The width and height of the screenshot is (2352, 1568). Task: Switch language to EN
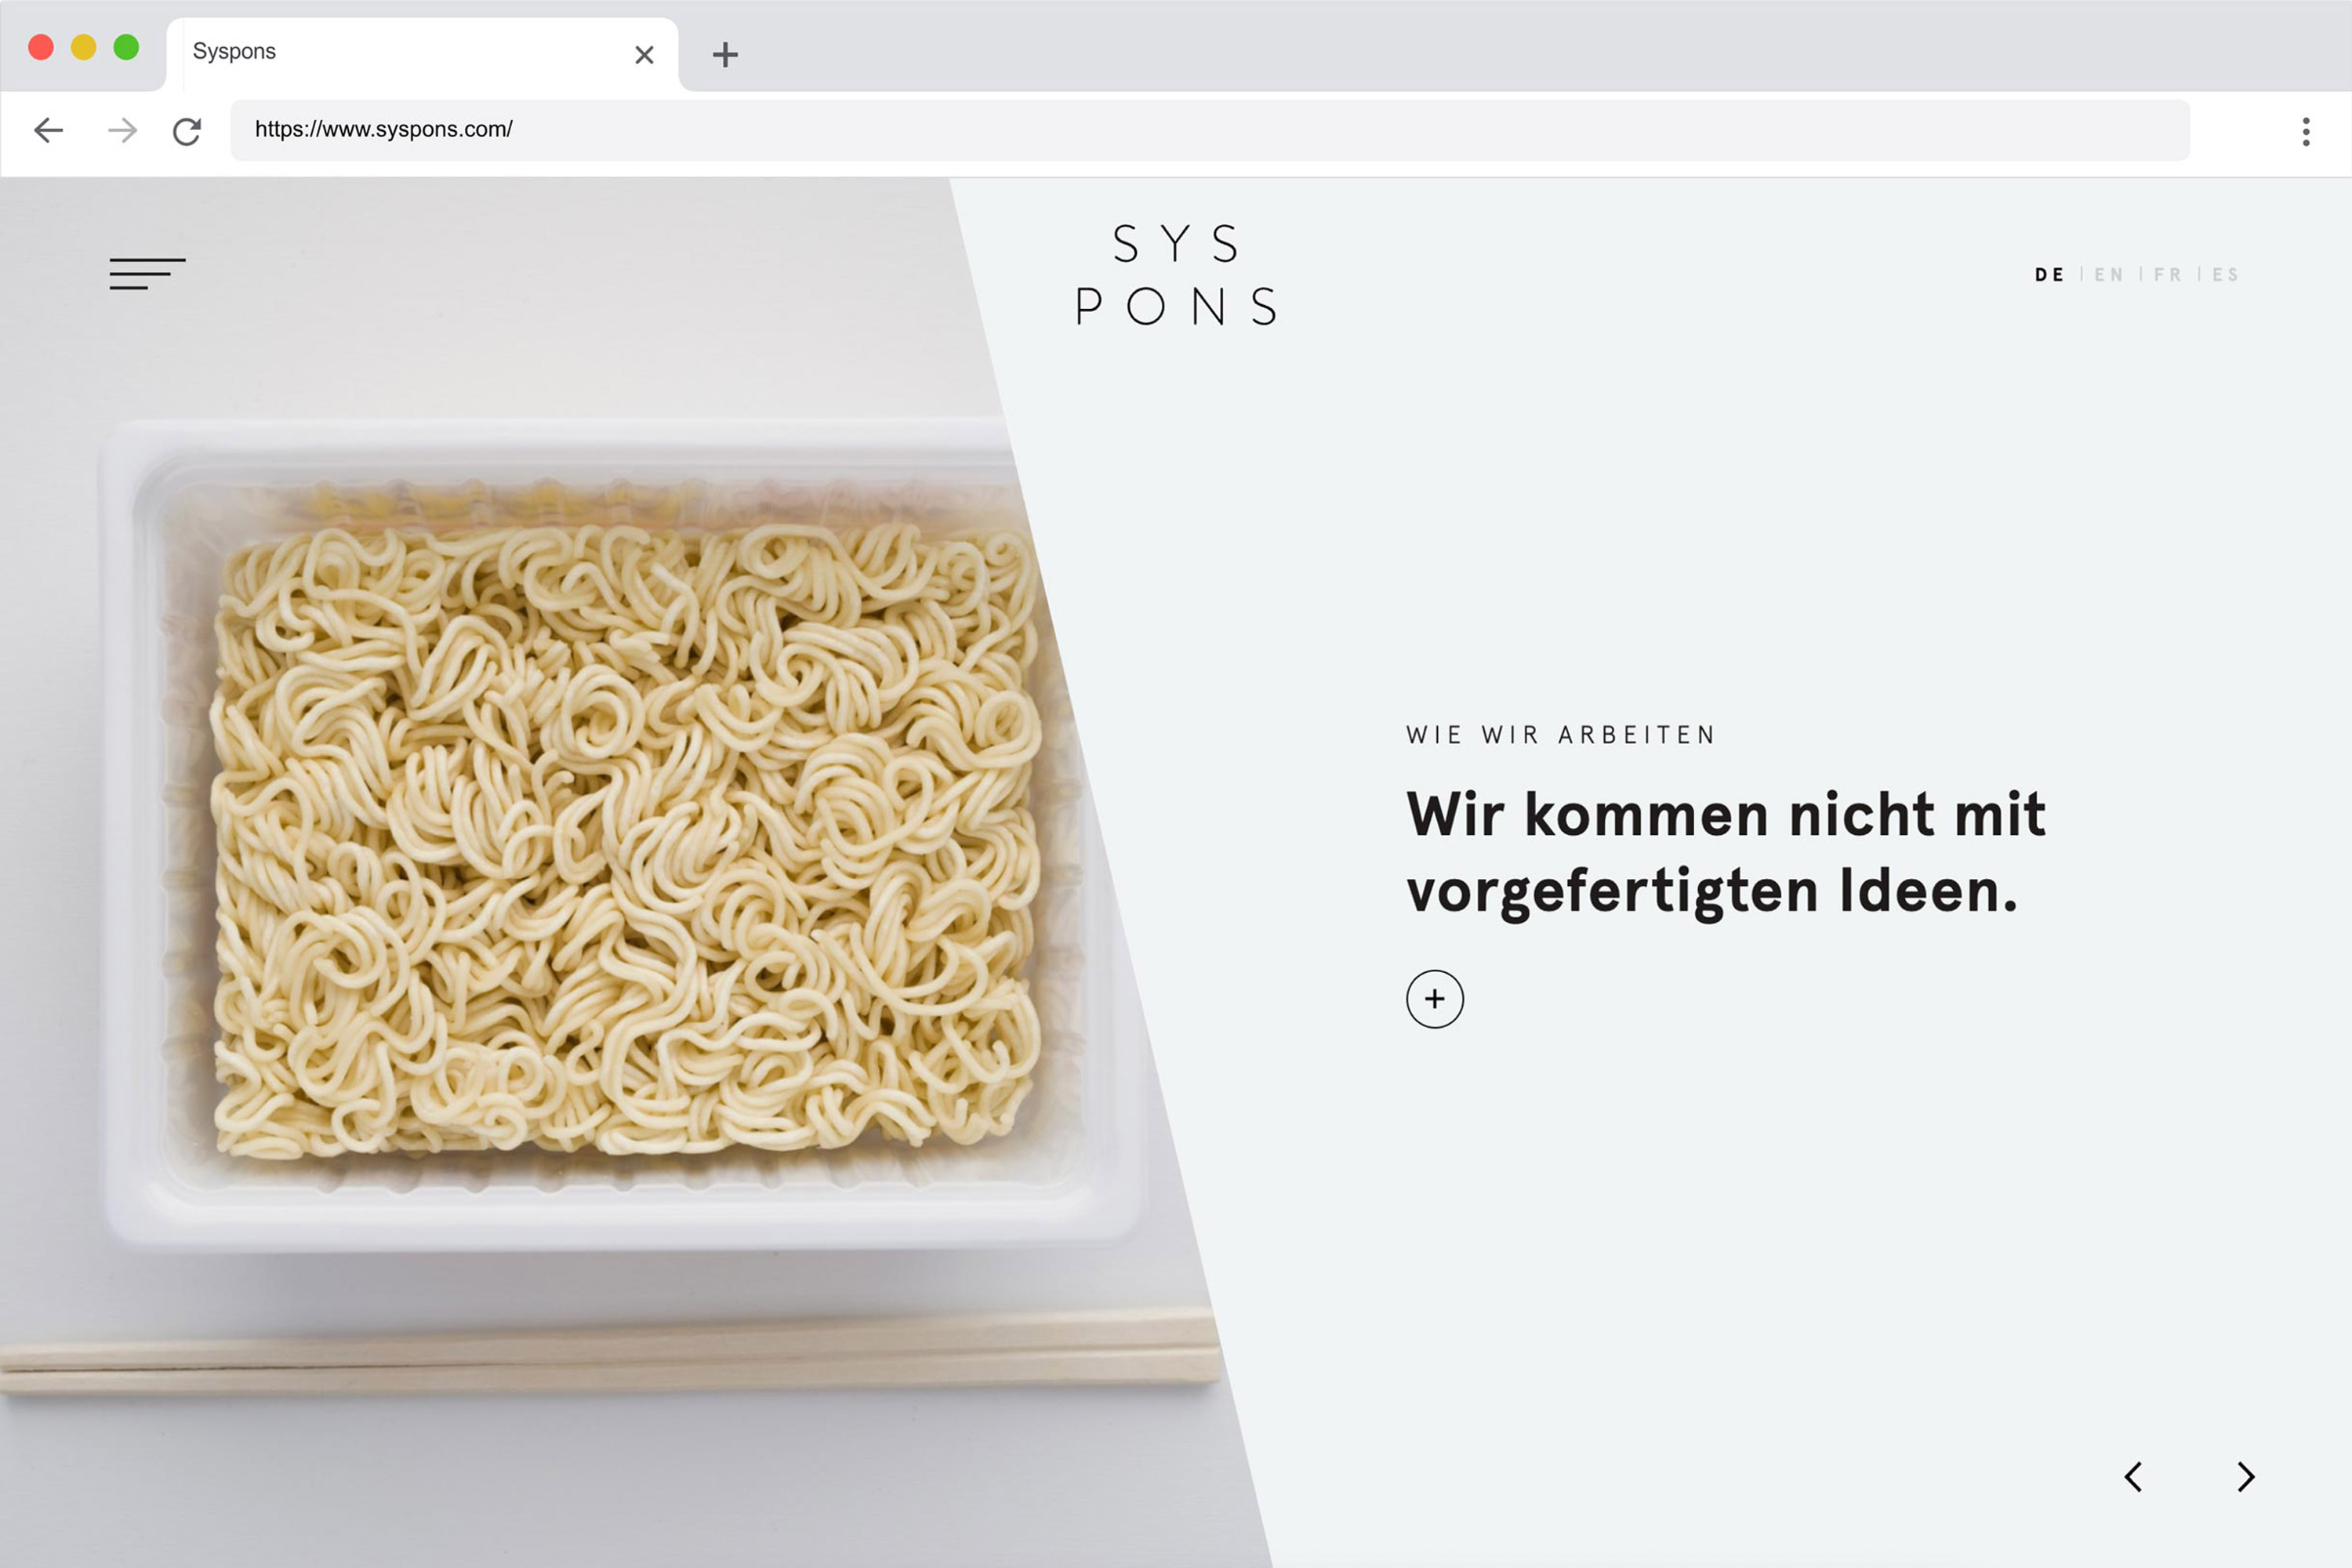(2108, 274)
